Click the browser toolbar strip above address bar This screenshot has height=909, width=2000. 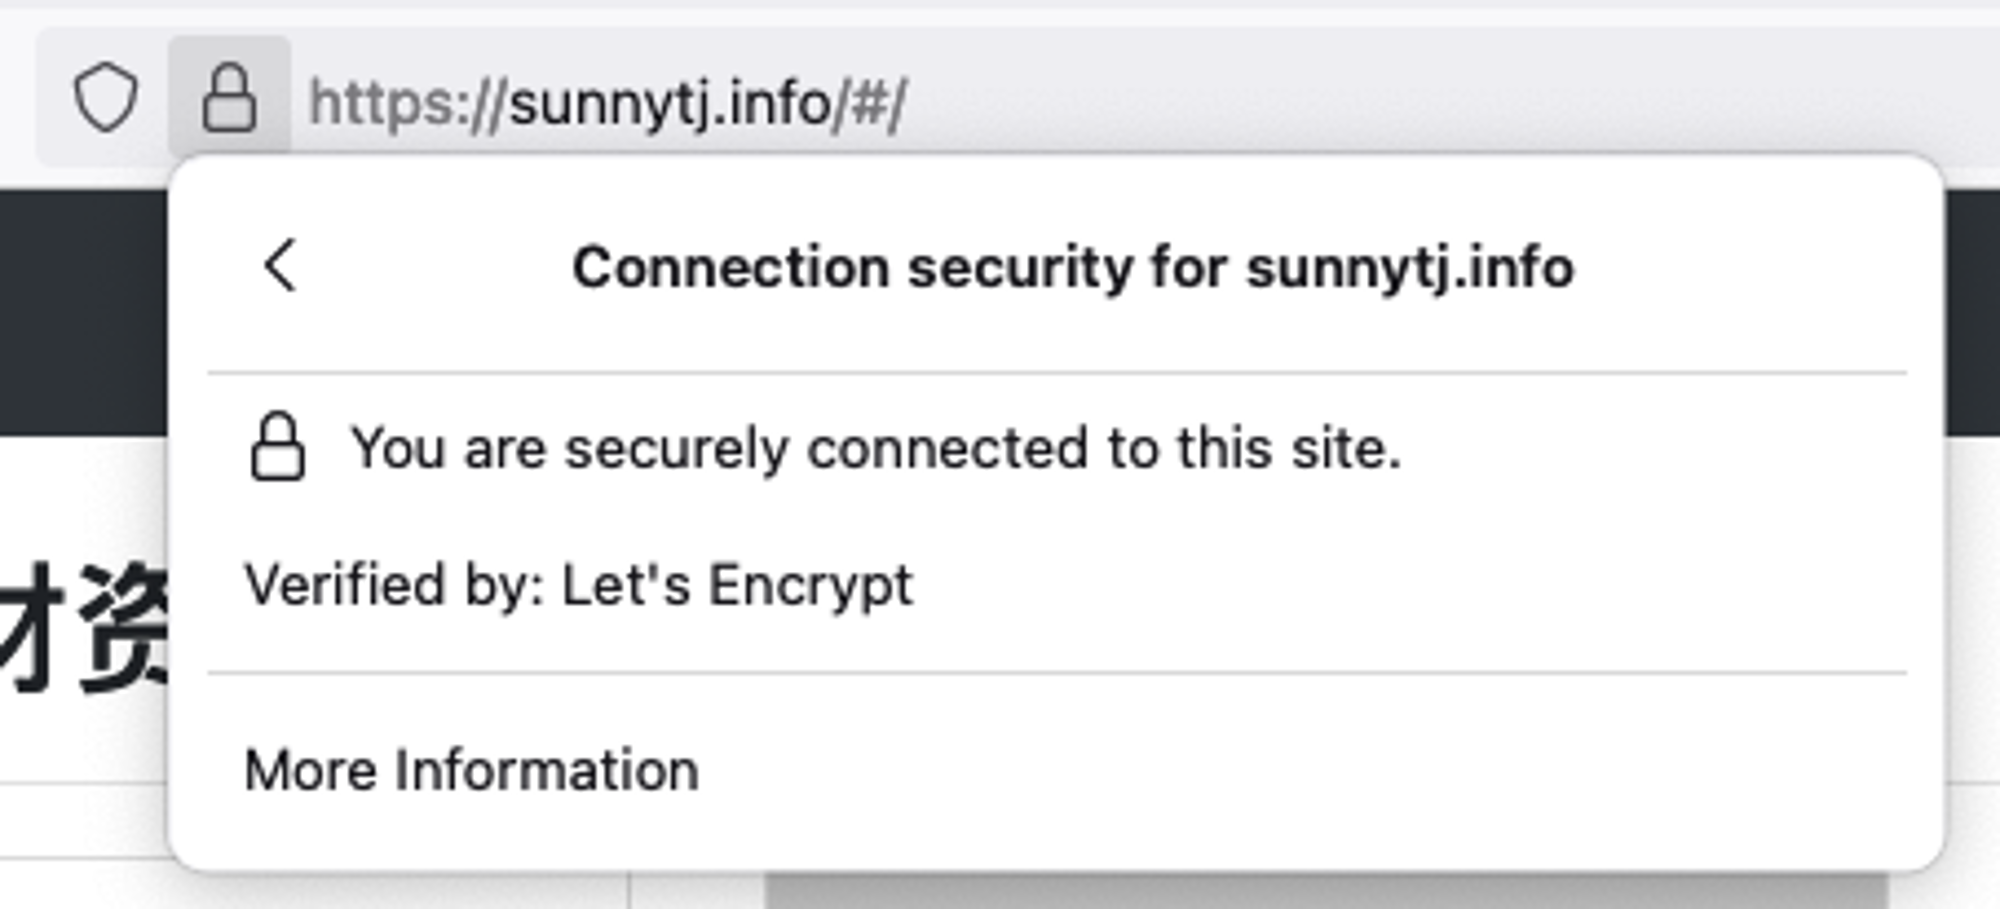pyautogui.click(x=1000, y=12)
